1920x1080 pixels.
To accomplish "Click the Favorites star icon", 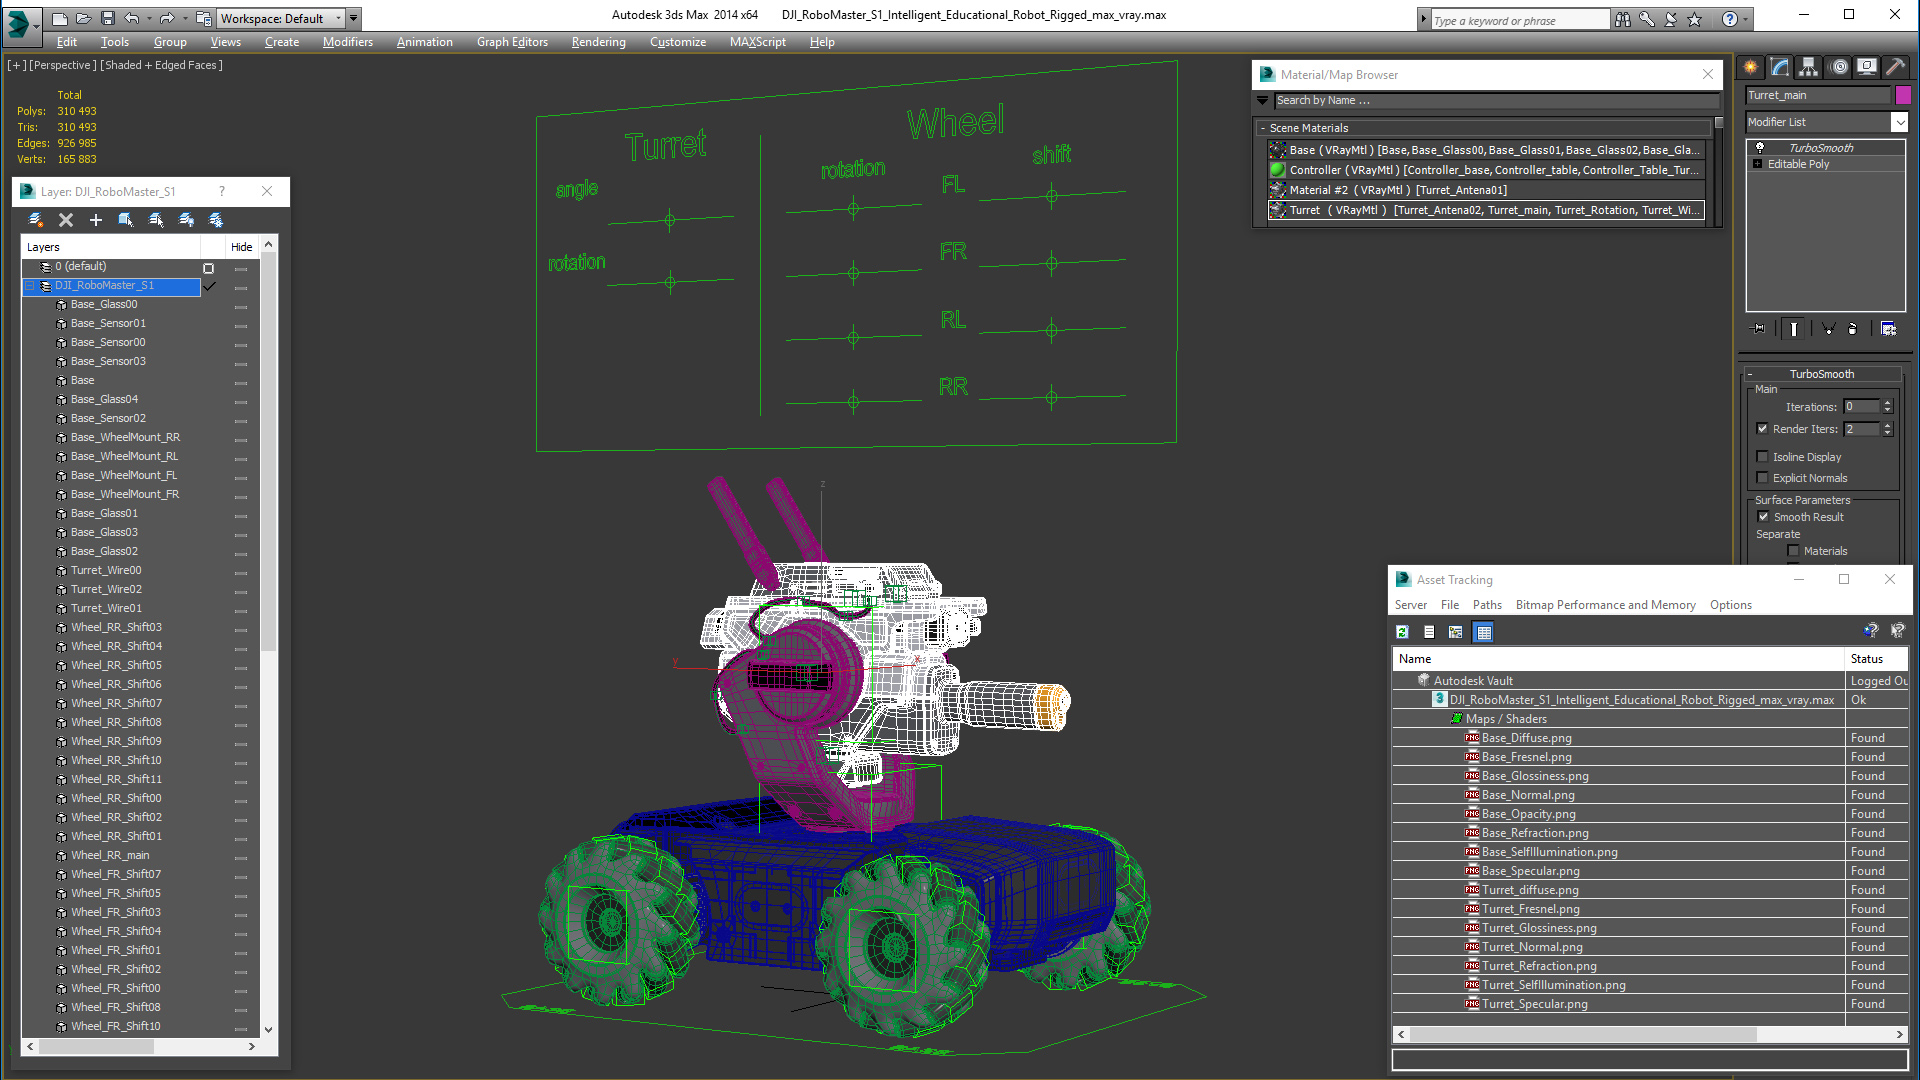I will pyautogui.click(x=1695, y=19).
